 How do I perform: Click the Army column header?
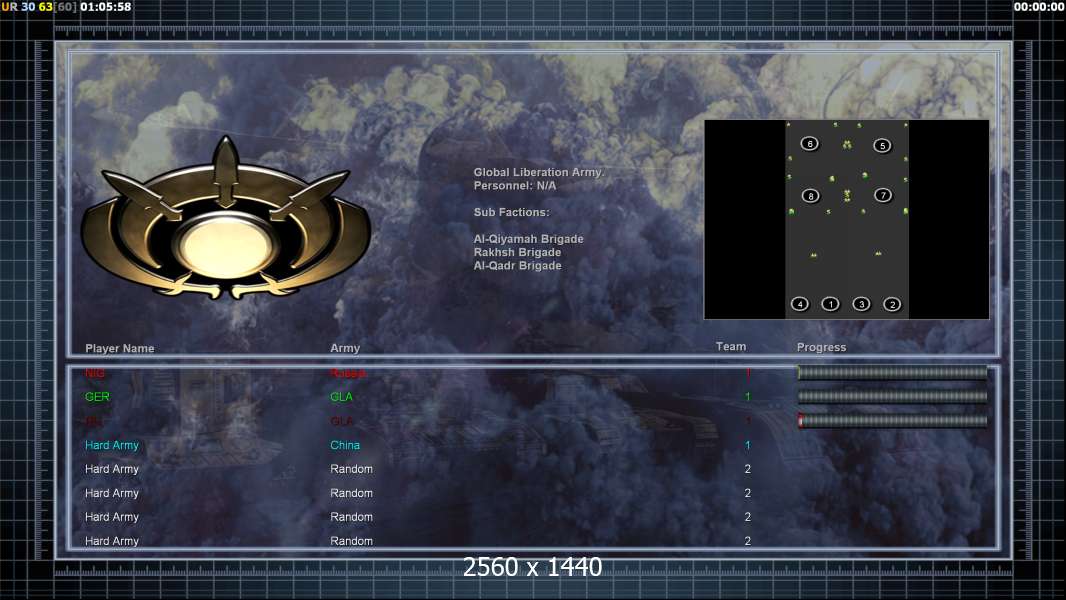click(x=345, y=347)
